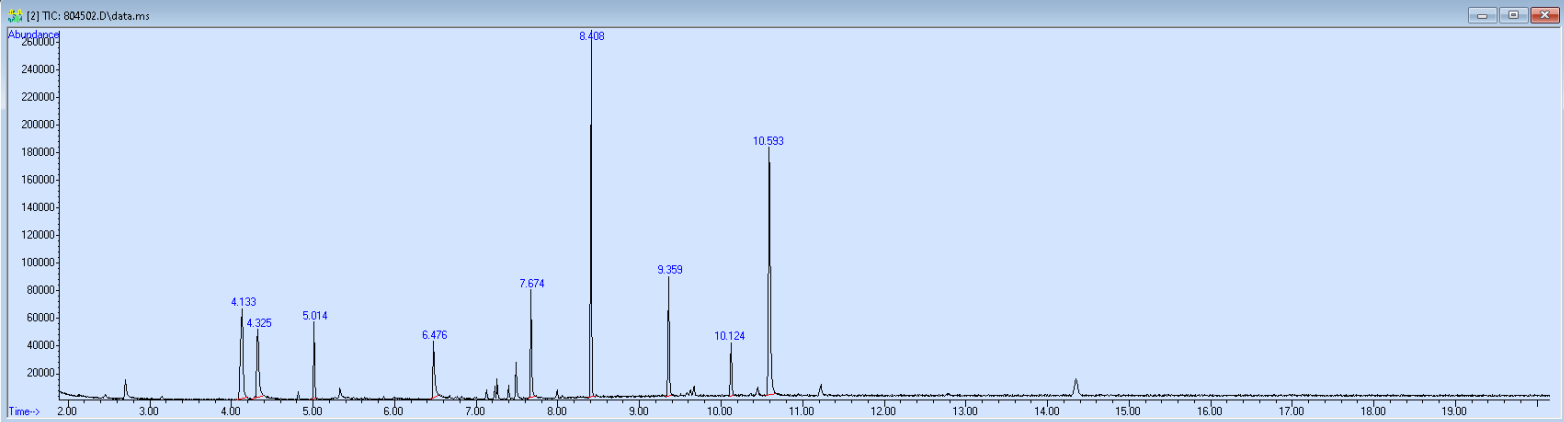Click the TIC window title icon
1564x422 pixels.
tap(14, 15)
